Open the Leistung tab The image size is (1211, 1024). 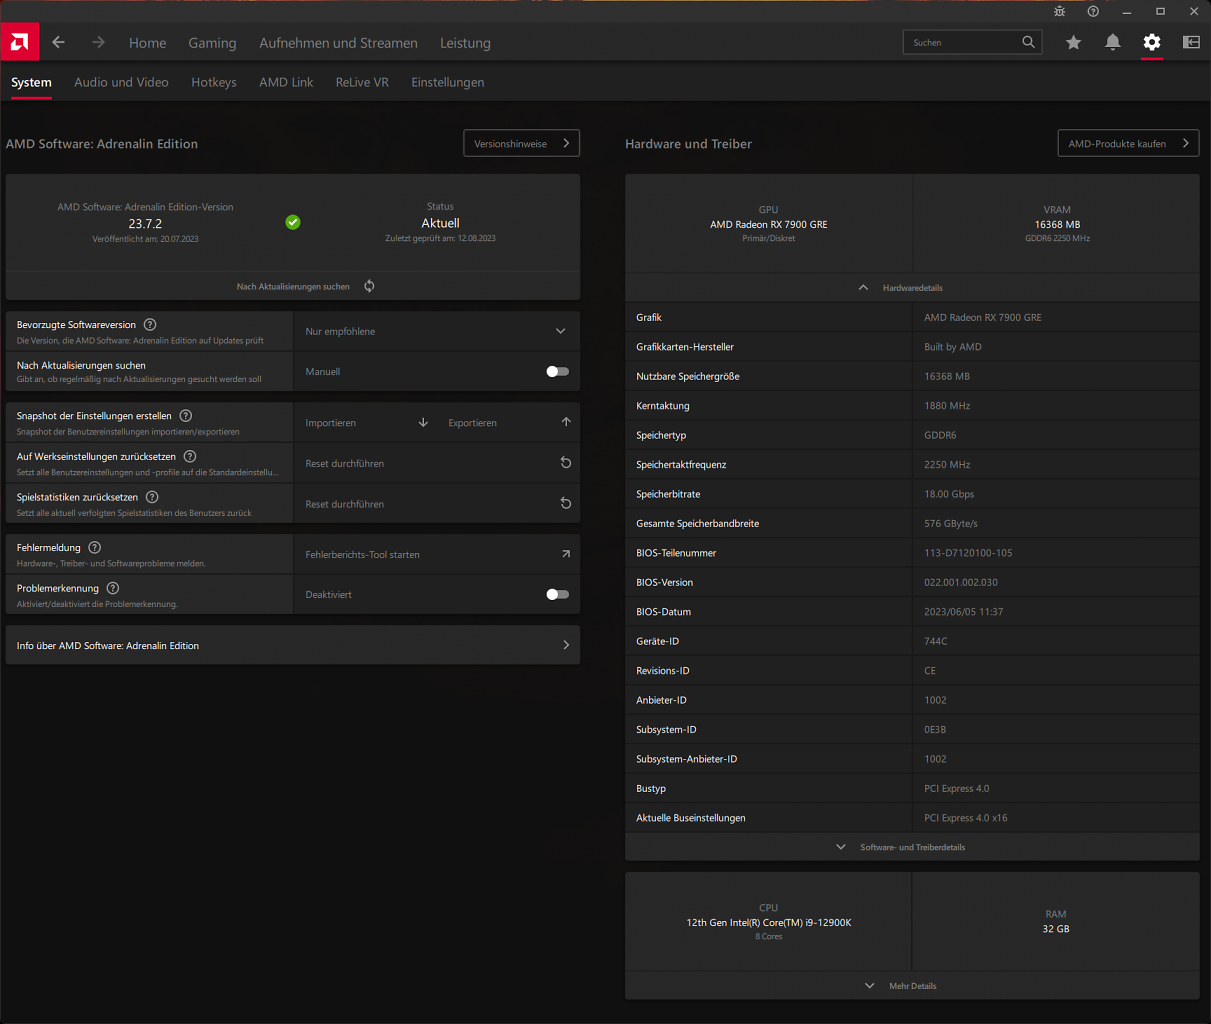(x=465, y=43)
